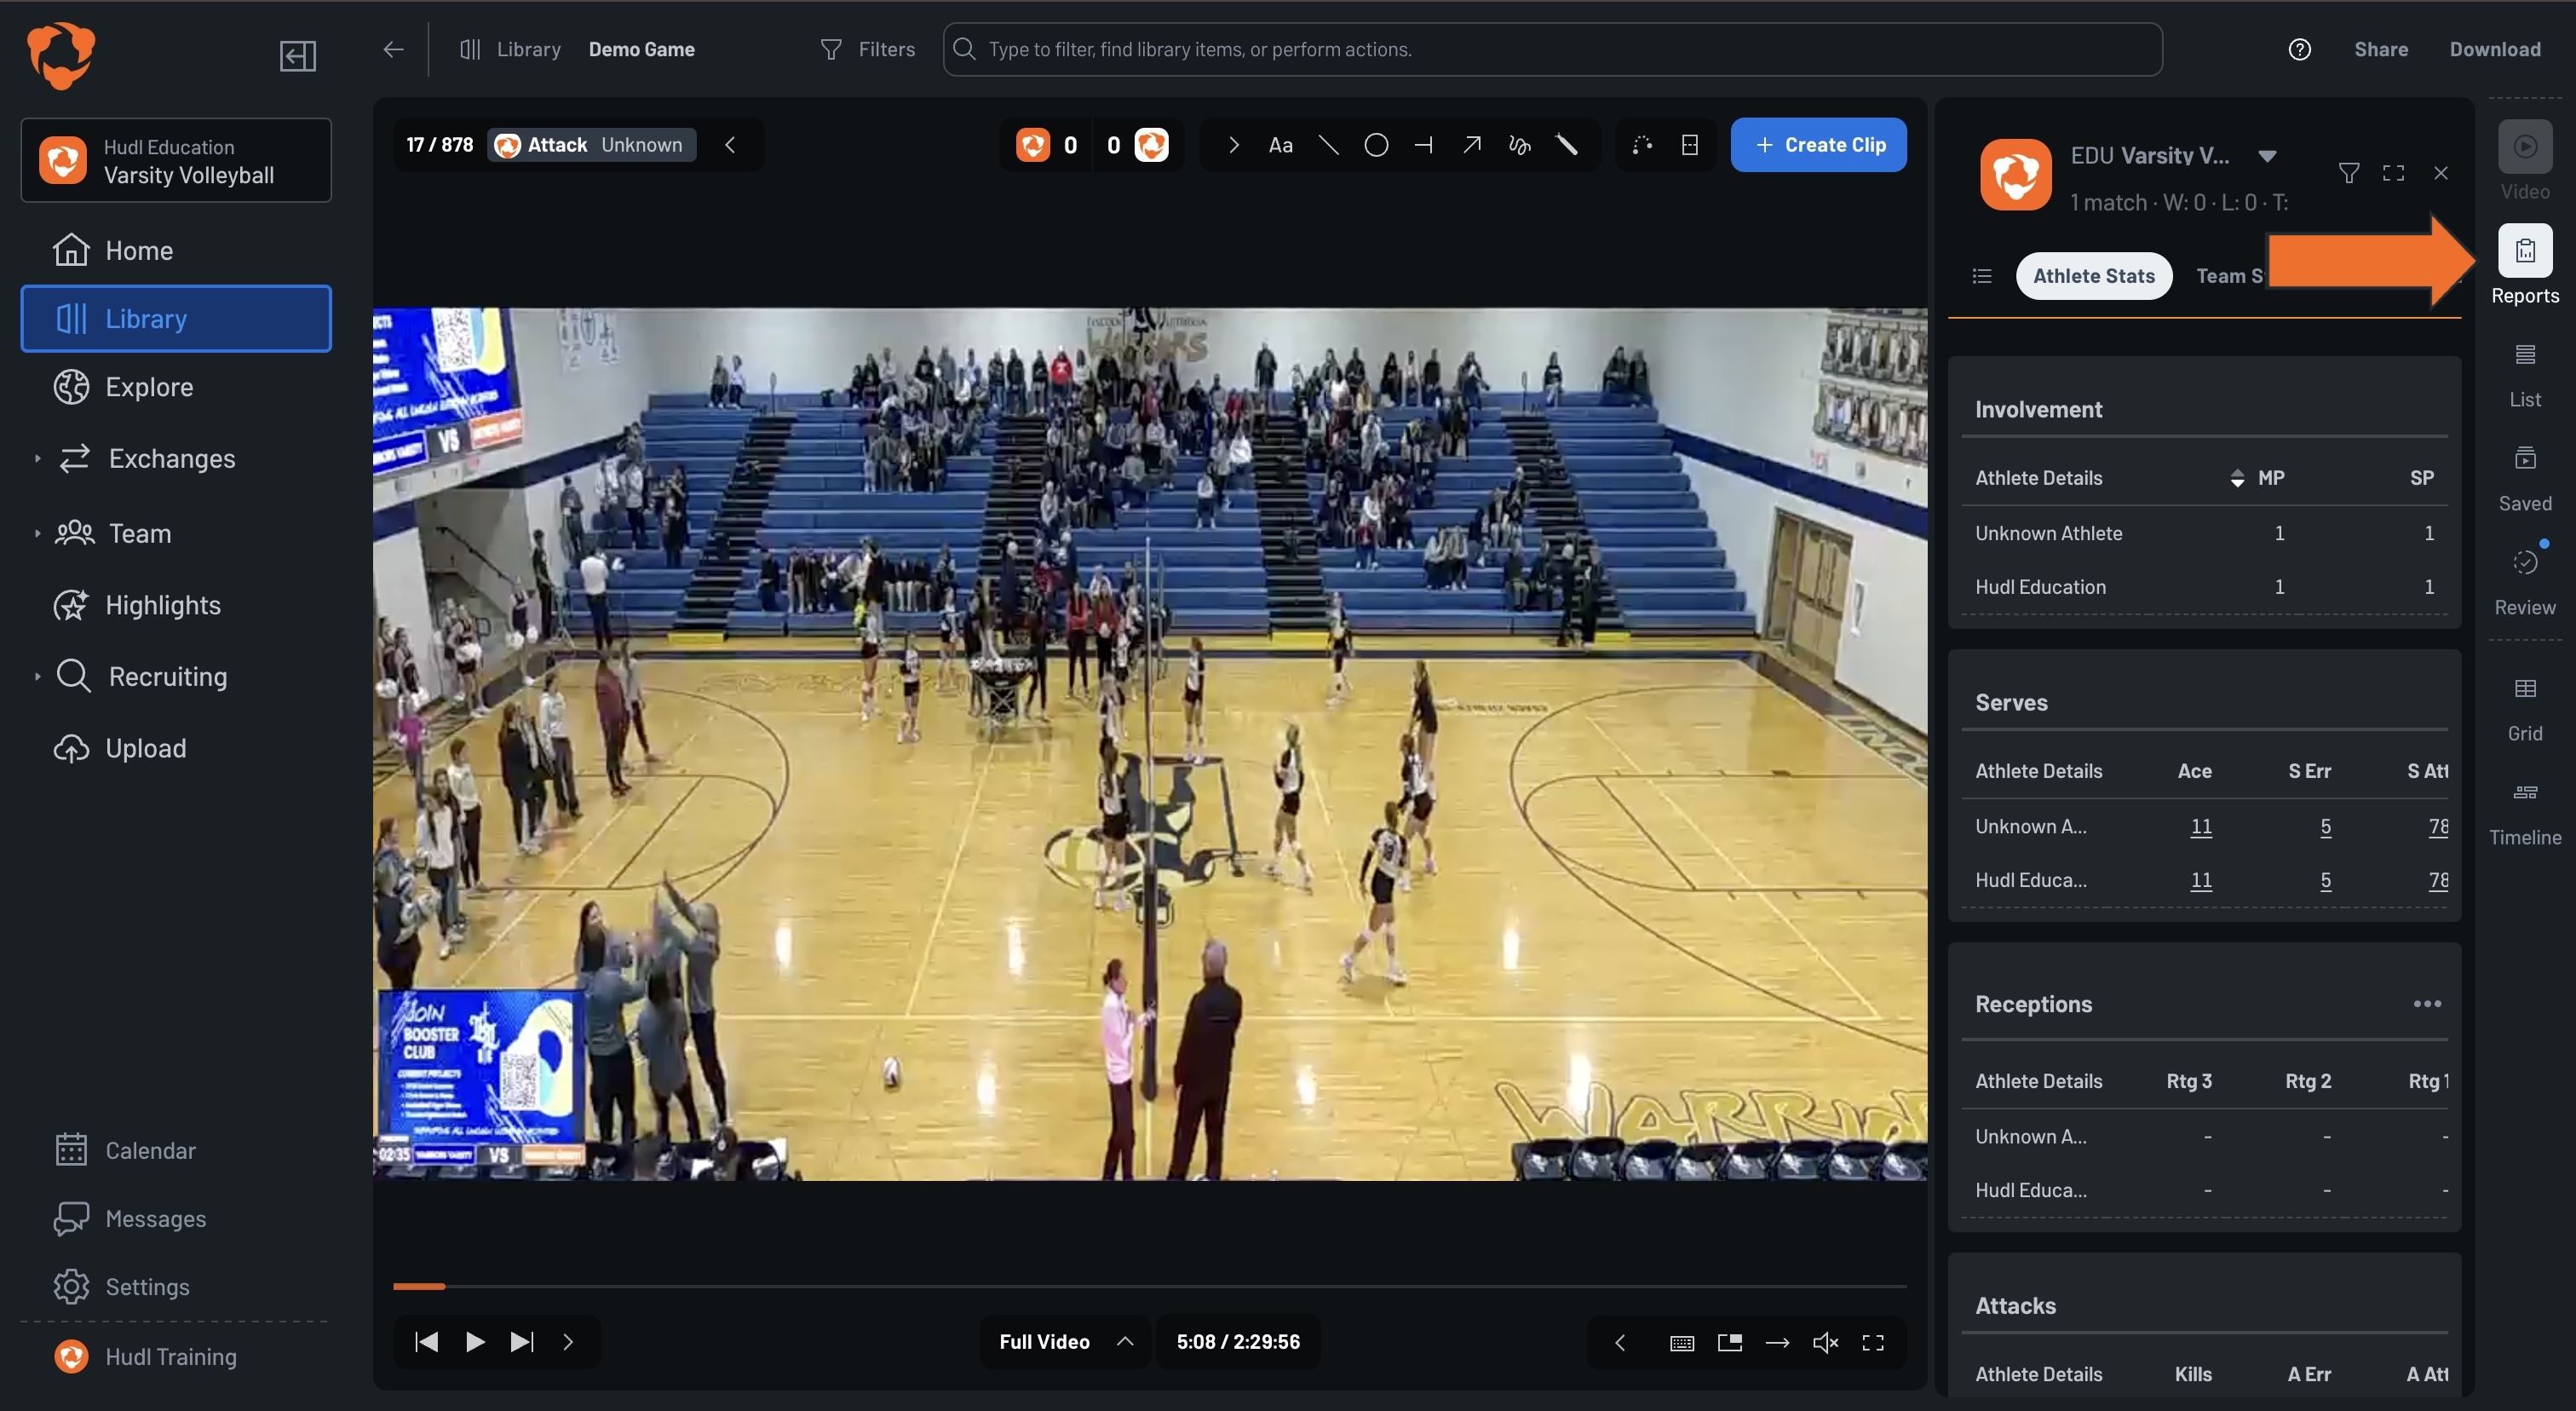
Task: Seek using the video progress bar
Action: (x=1149, y=1286)
